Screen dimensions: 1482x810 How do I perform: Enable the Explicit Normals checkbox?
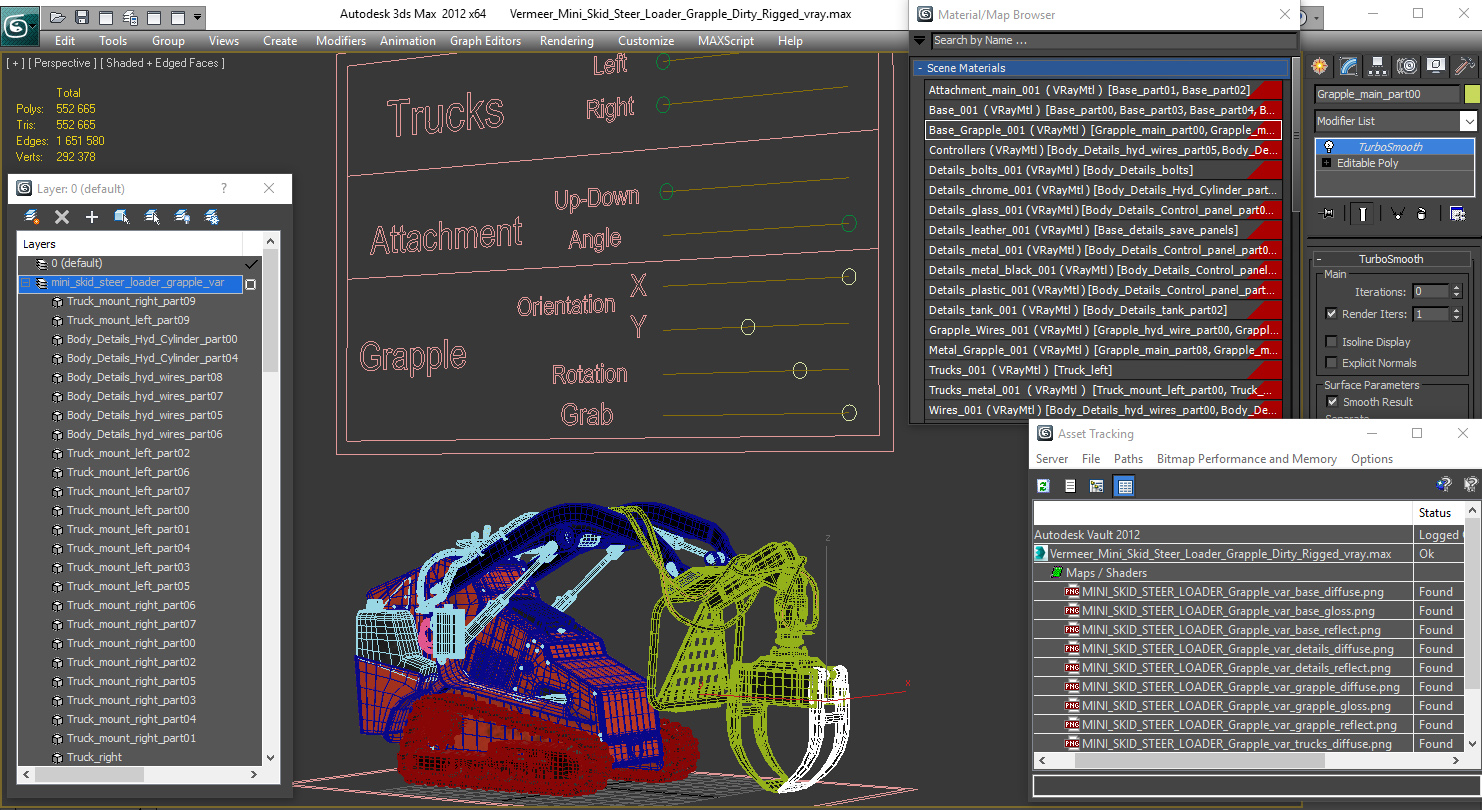pyautogui.click(x=1331, y=362)
